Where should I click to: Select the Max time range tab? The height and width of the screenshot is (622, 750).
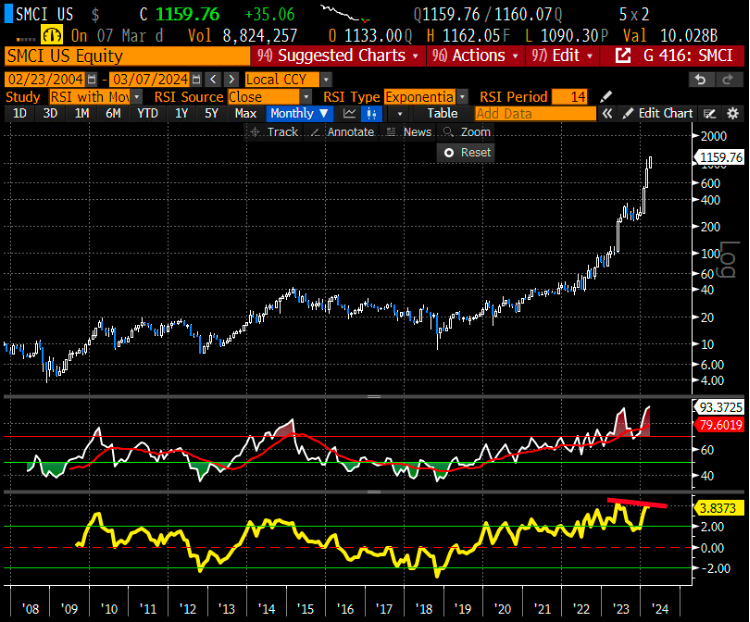tap(245, 113)
